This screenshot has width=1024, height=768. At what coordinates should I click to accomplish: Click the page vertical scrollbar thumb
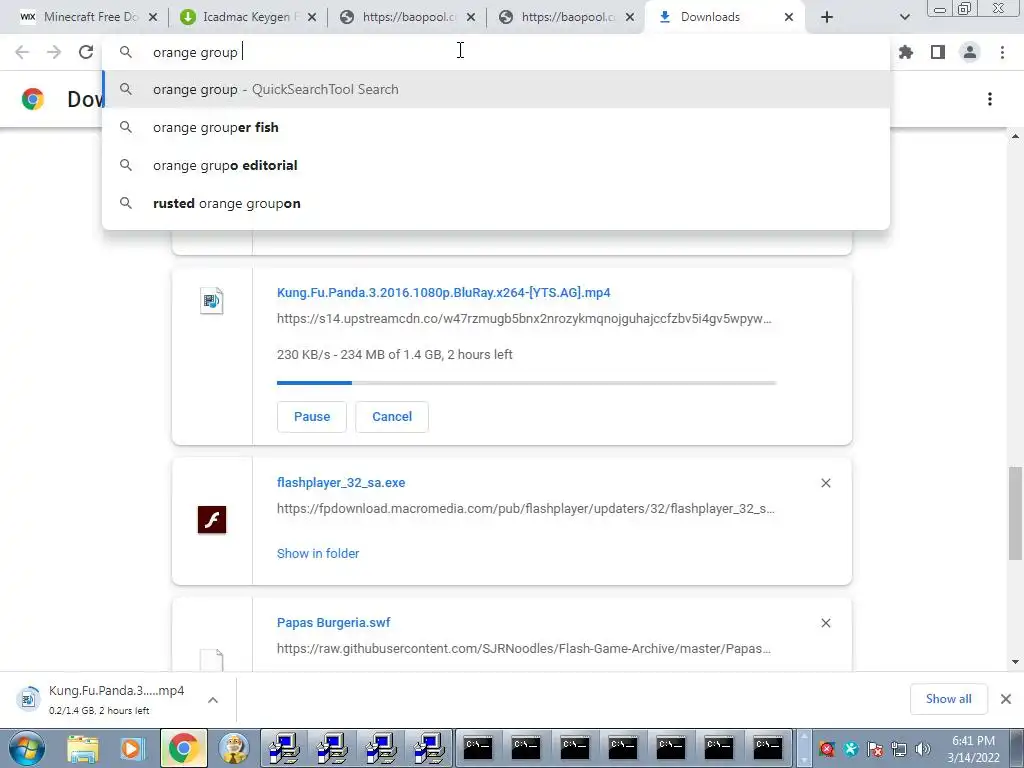click(1015, 513)
